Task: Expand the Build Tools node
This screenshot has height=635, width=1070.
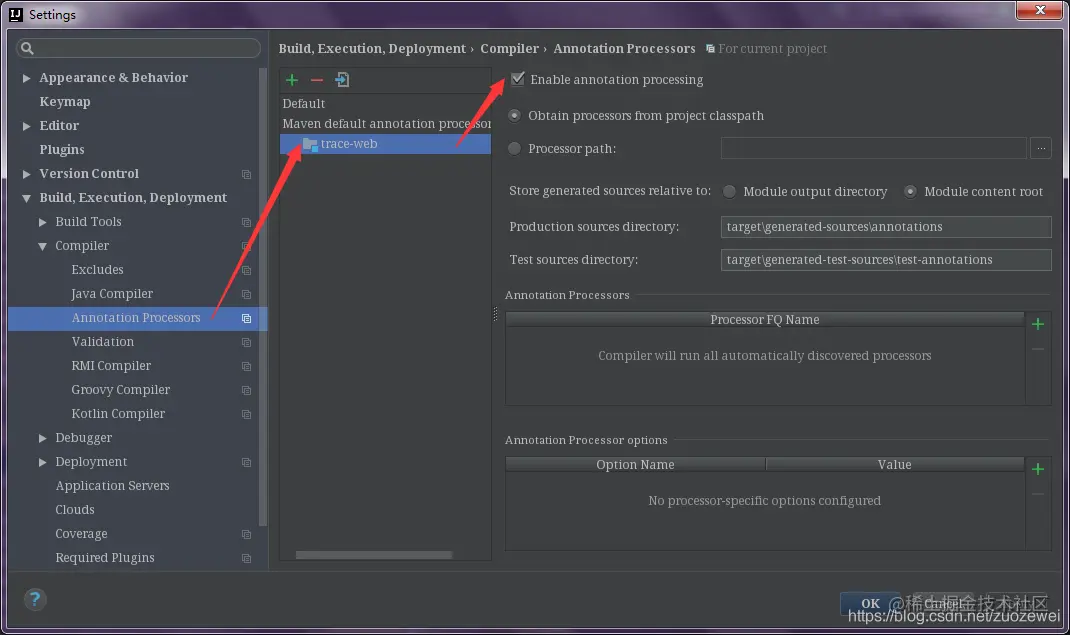Action: click(x=42, y=222)
